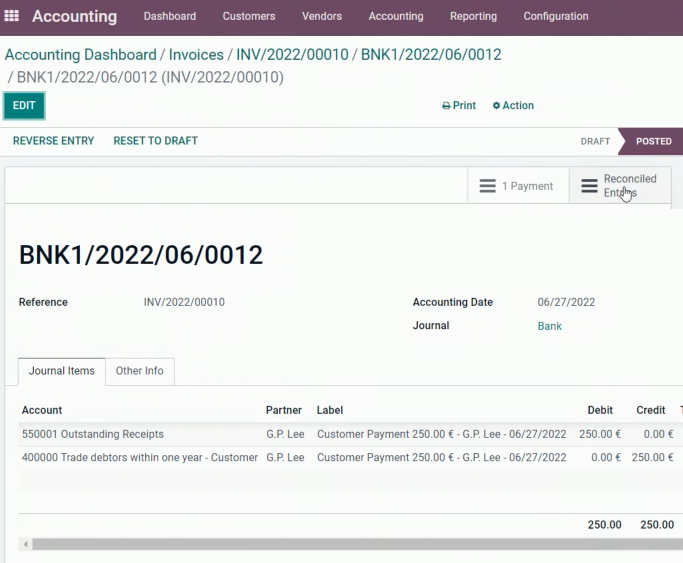The width and height of the screenshot is (683, 563).
Task: Click the horizontal scrollbar track
Action: (357, 544)
